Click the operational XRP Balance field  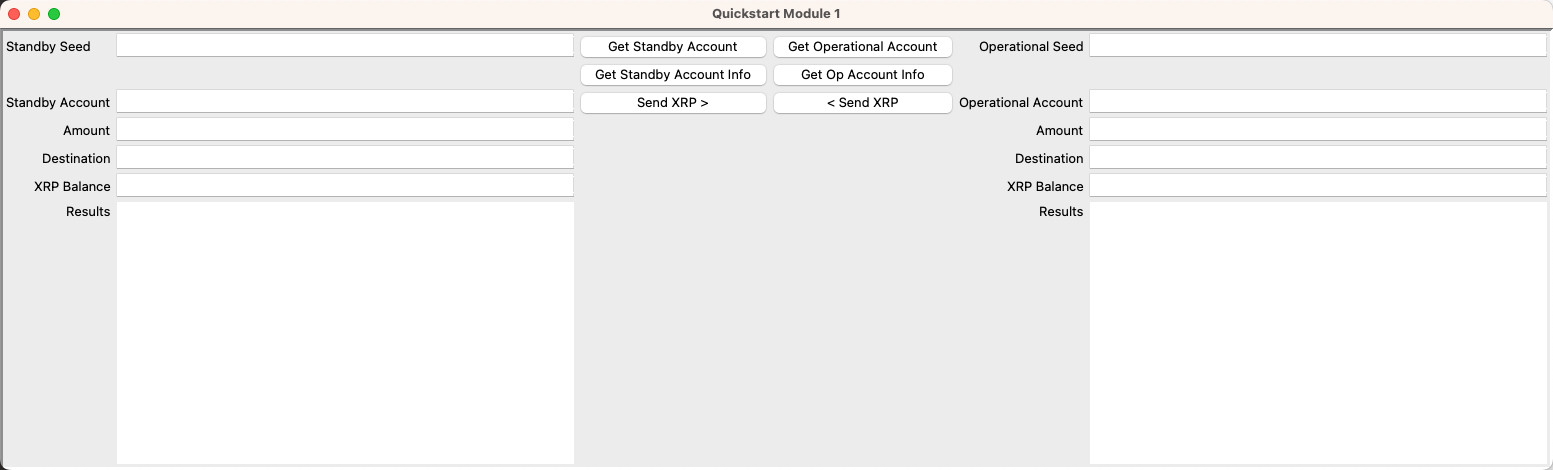tap(1317, 186)
